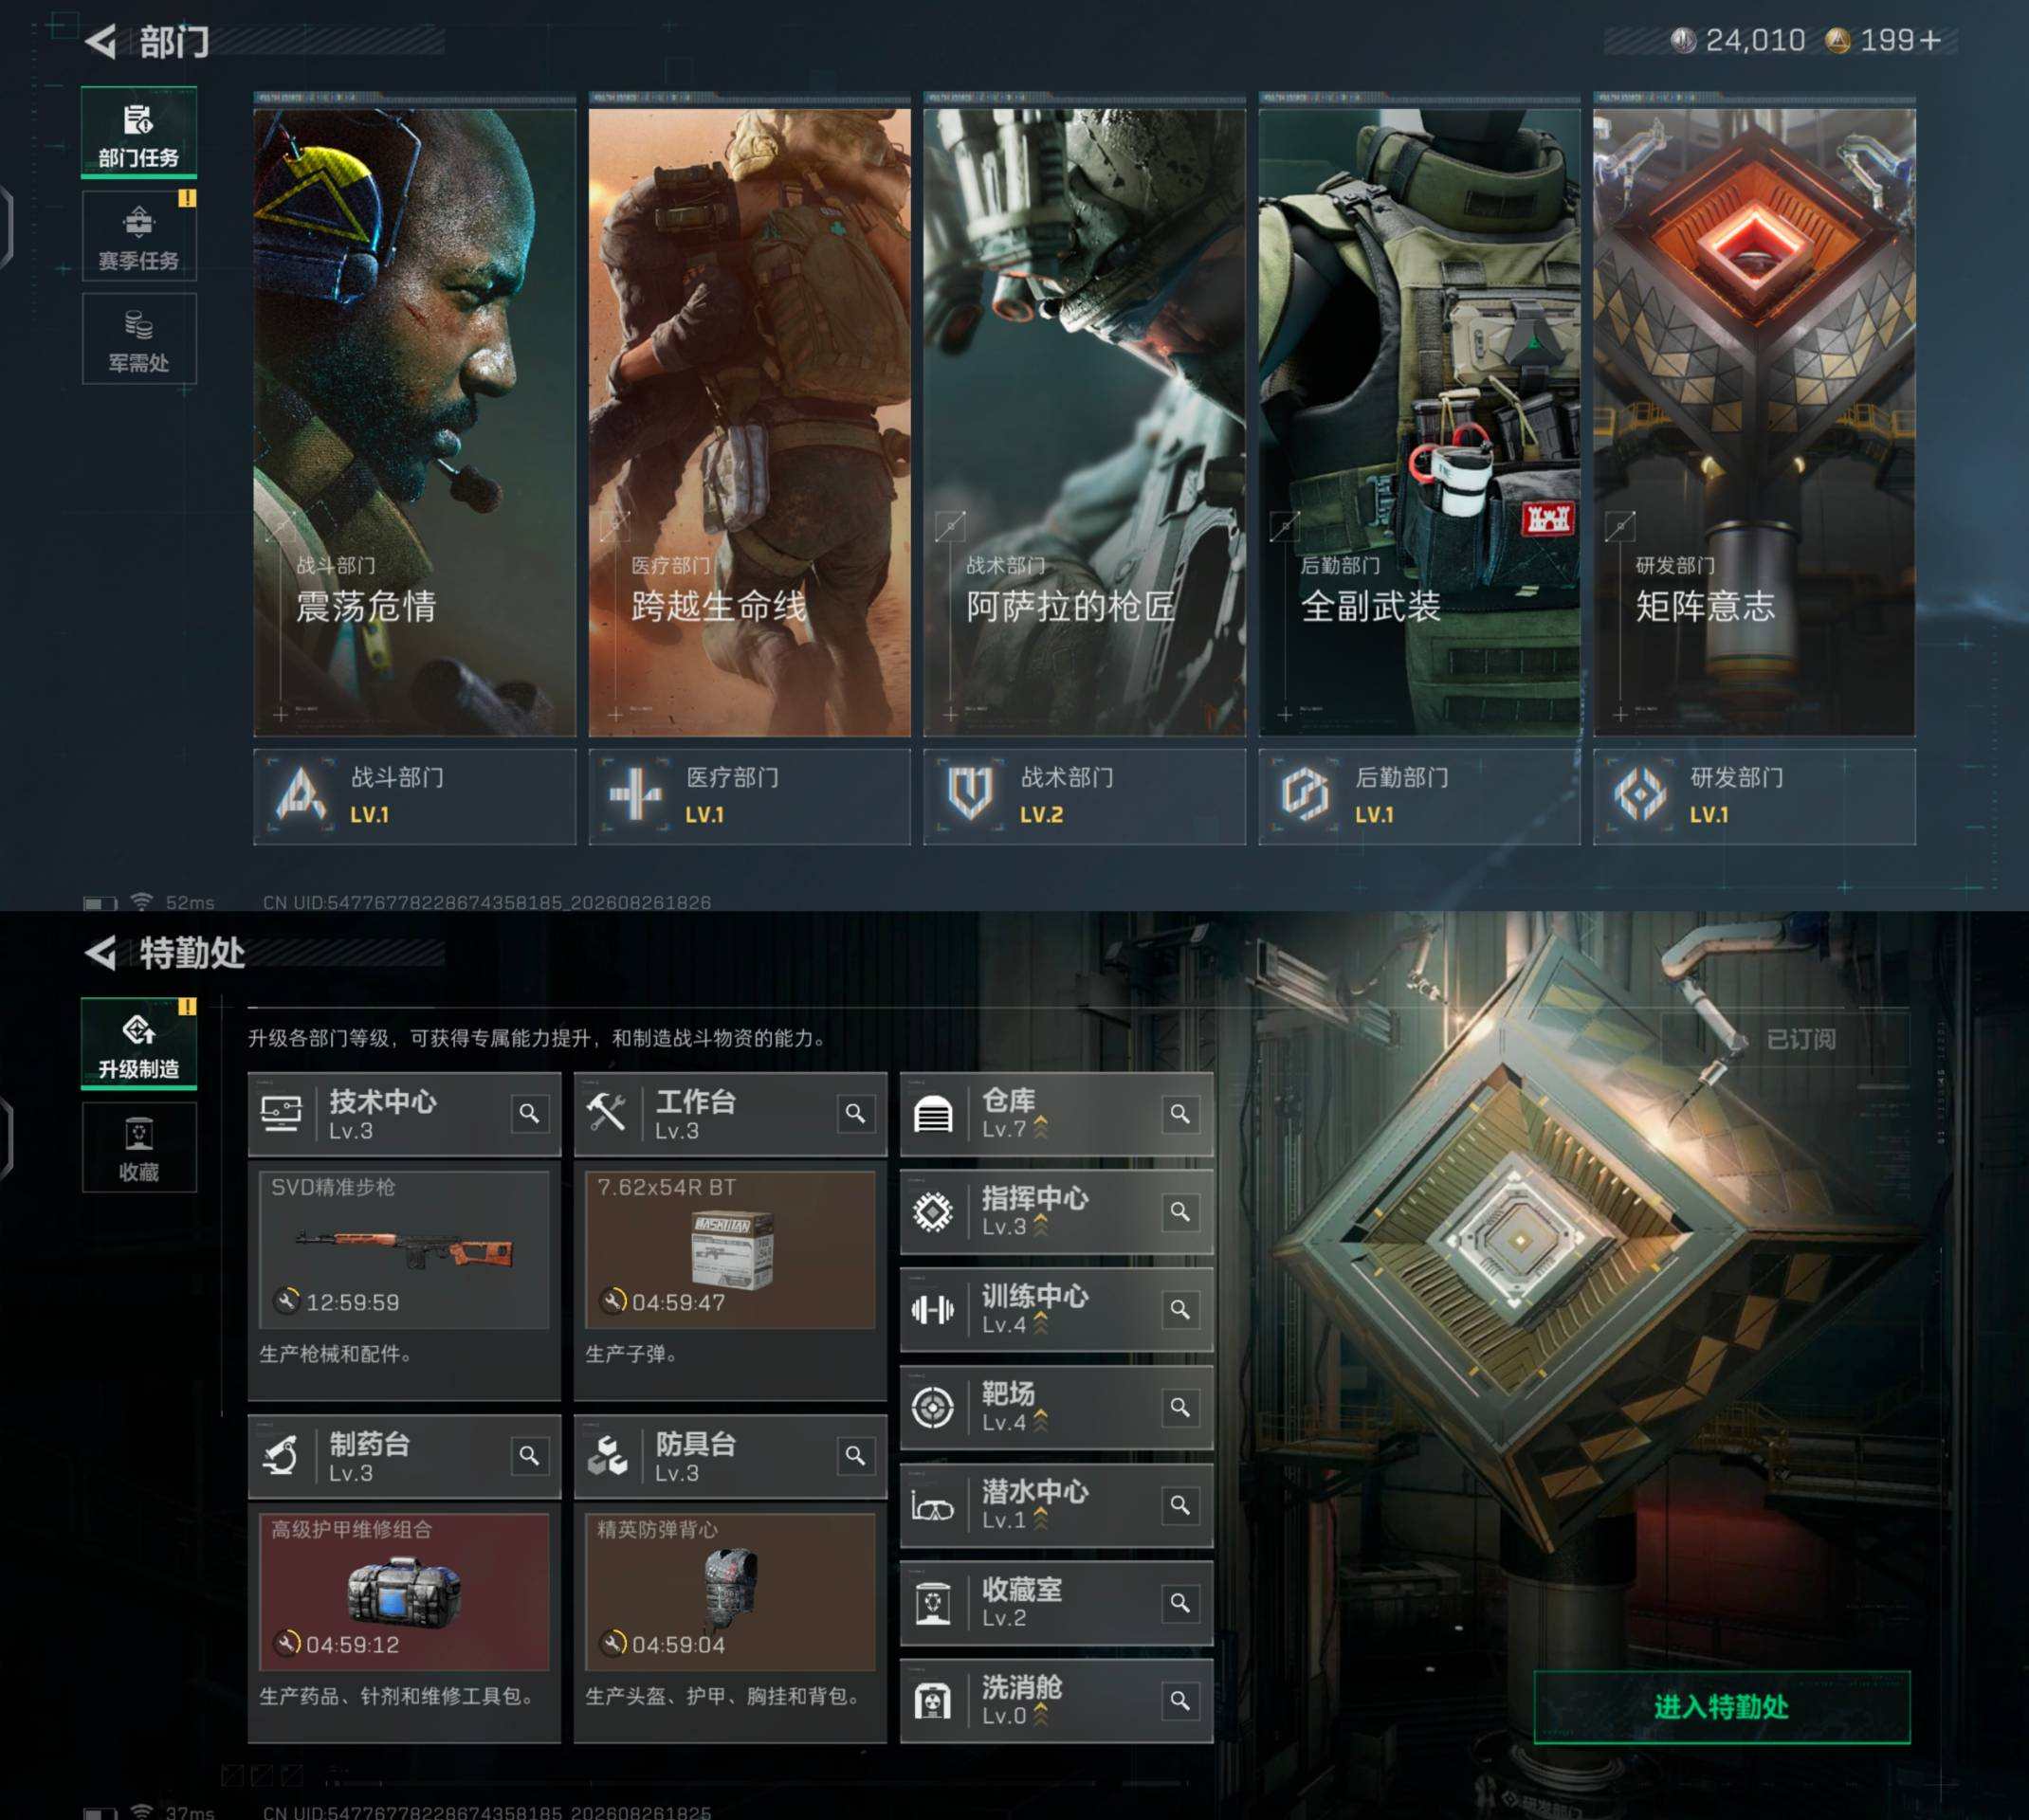Select the 潜水中心 Lv.1 facility row
2029x1820 pixels.
tap(1056, 1506)
